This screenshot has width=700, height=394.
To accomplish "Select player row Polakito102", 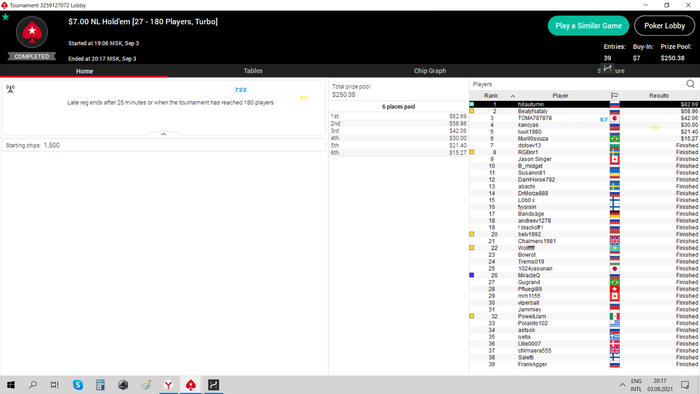I will [x=584, y=323].
